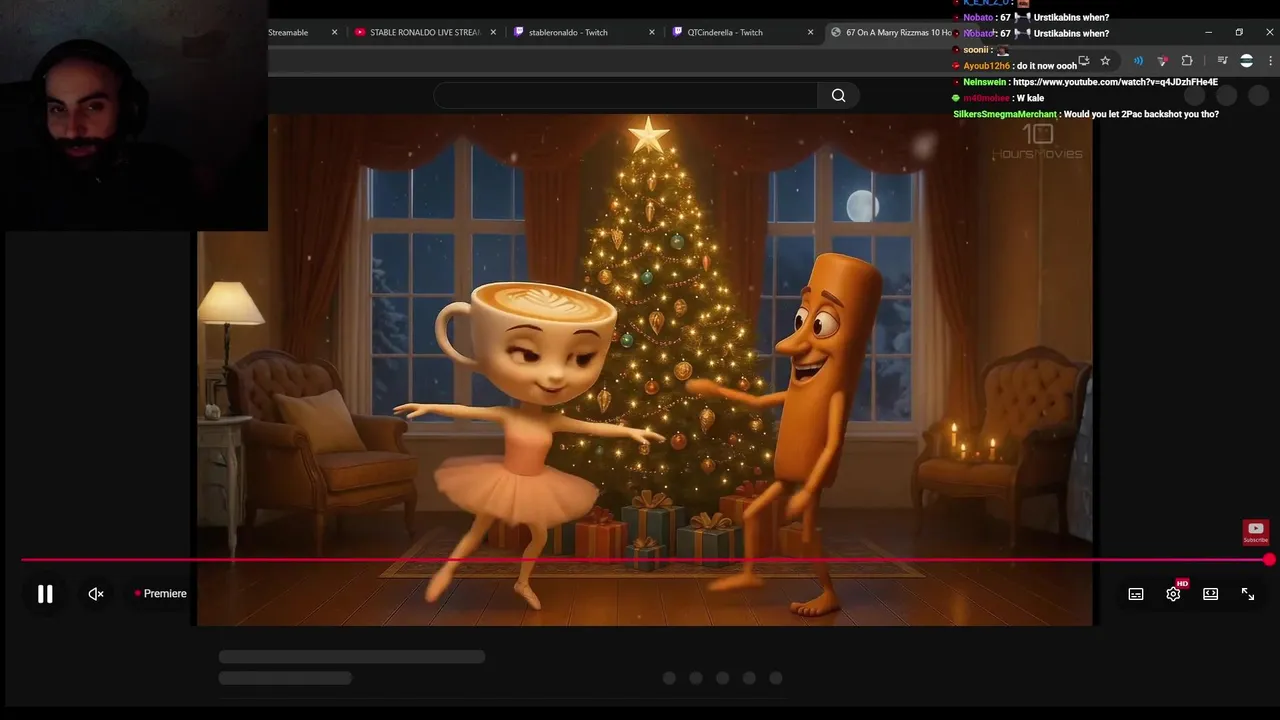
Task: Bookmark this page with the star icon
Action: coord(1105,61)
